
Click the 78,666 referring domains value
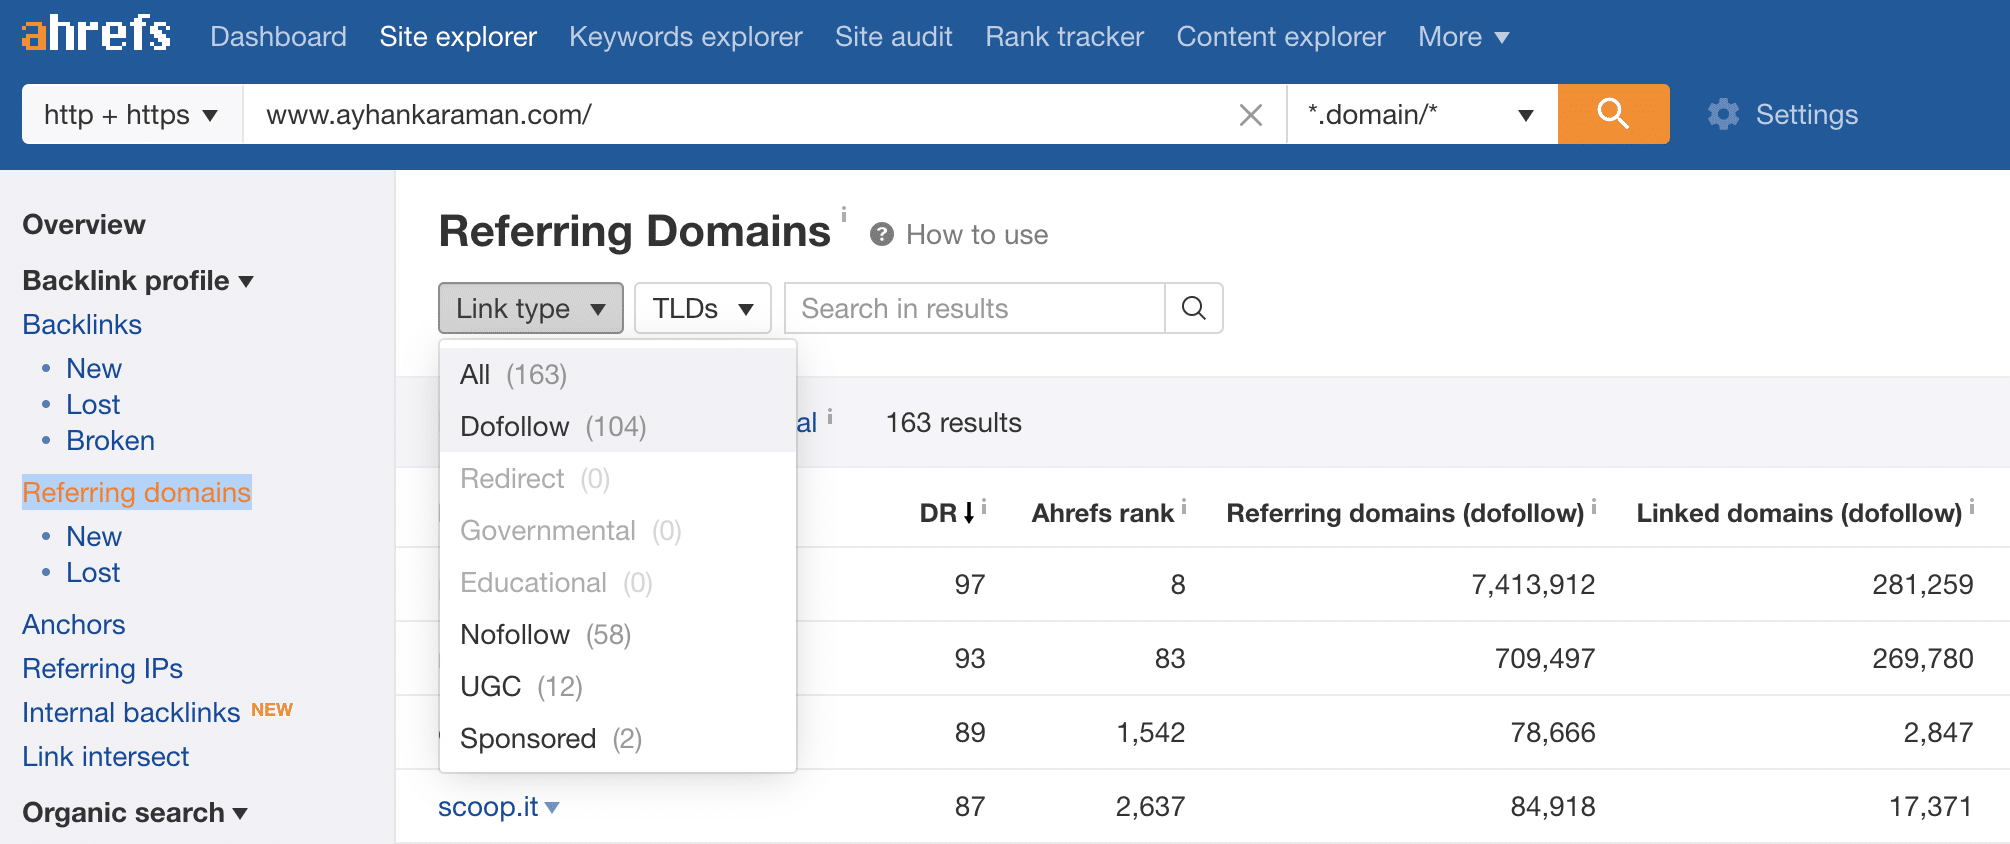(x=1553, y=733)
